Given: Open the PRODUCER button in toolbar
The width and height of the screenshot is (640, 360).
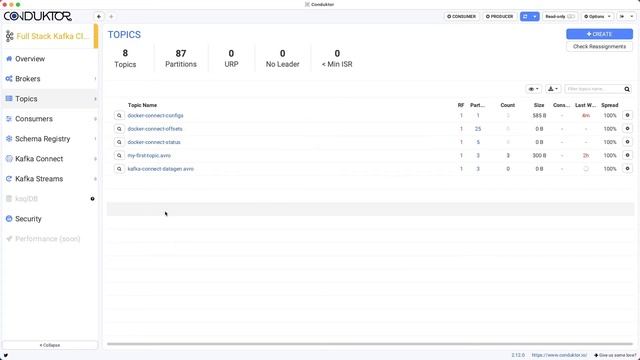Looking at the screenshot, I should (499, 16).
